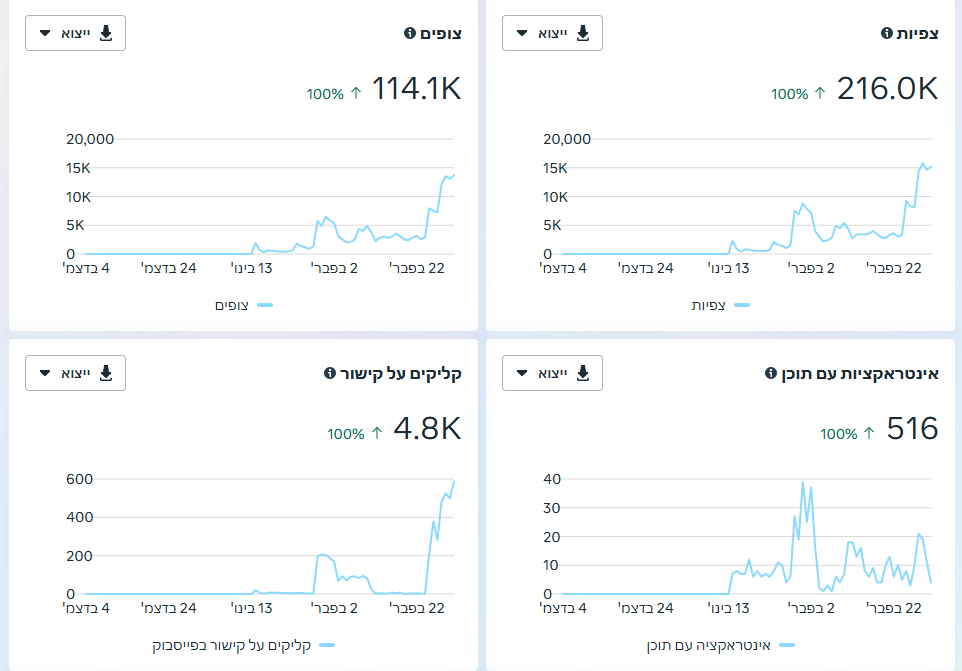The width and height of the screenshot is (962, 671).
Task: Click the 216.0K views total
Action: point(887,88)
